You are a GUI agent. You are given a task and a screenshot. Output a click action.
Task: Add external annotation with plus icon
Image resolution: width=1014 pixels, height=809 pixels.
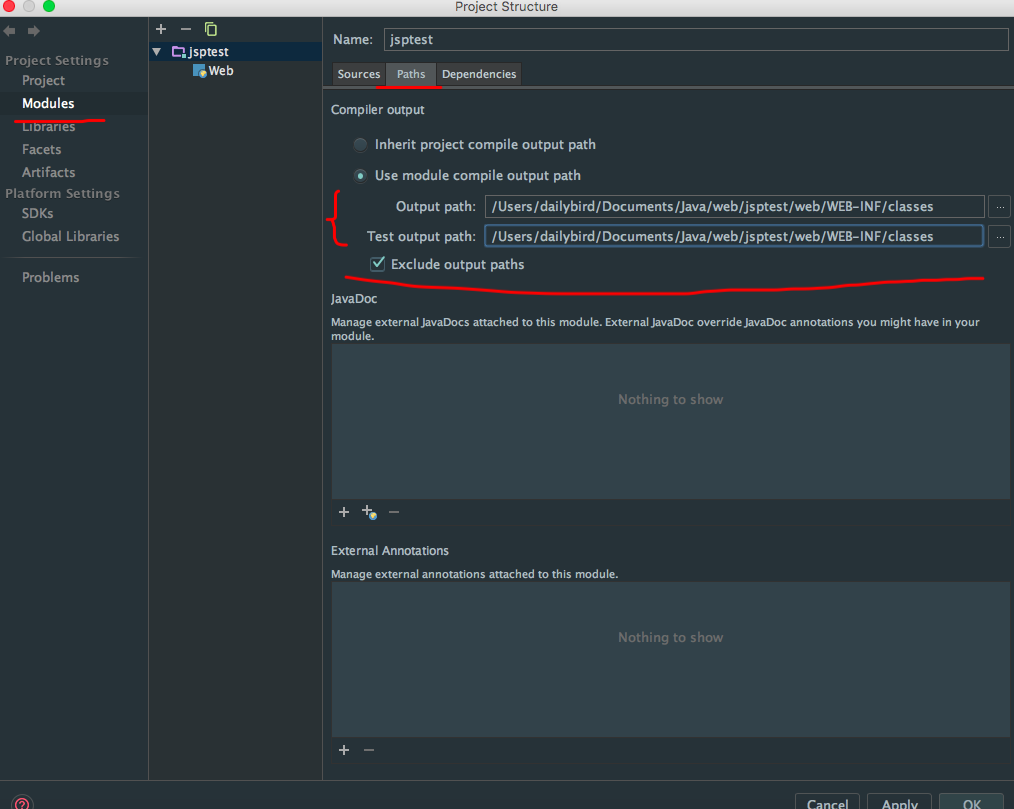[344, 750]
